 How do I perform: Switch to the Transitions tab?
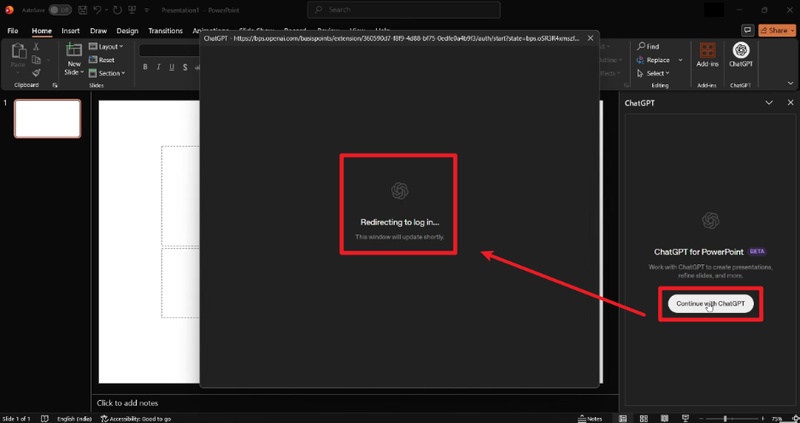click(x=165, y=31)
